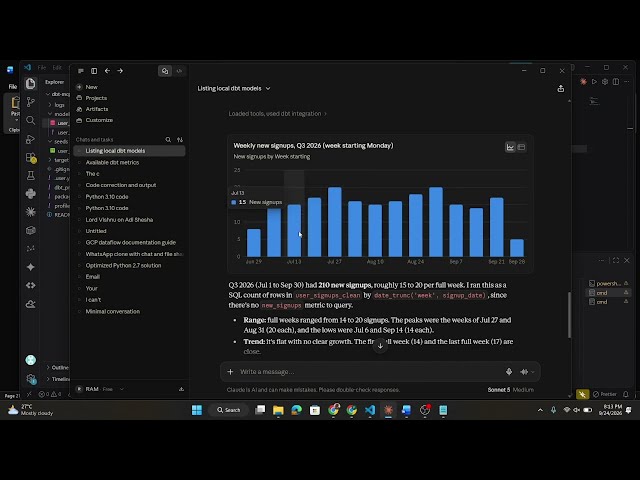Click the Prettier status bar item in VS Code

[x=604, y=394]
